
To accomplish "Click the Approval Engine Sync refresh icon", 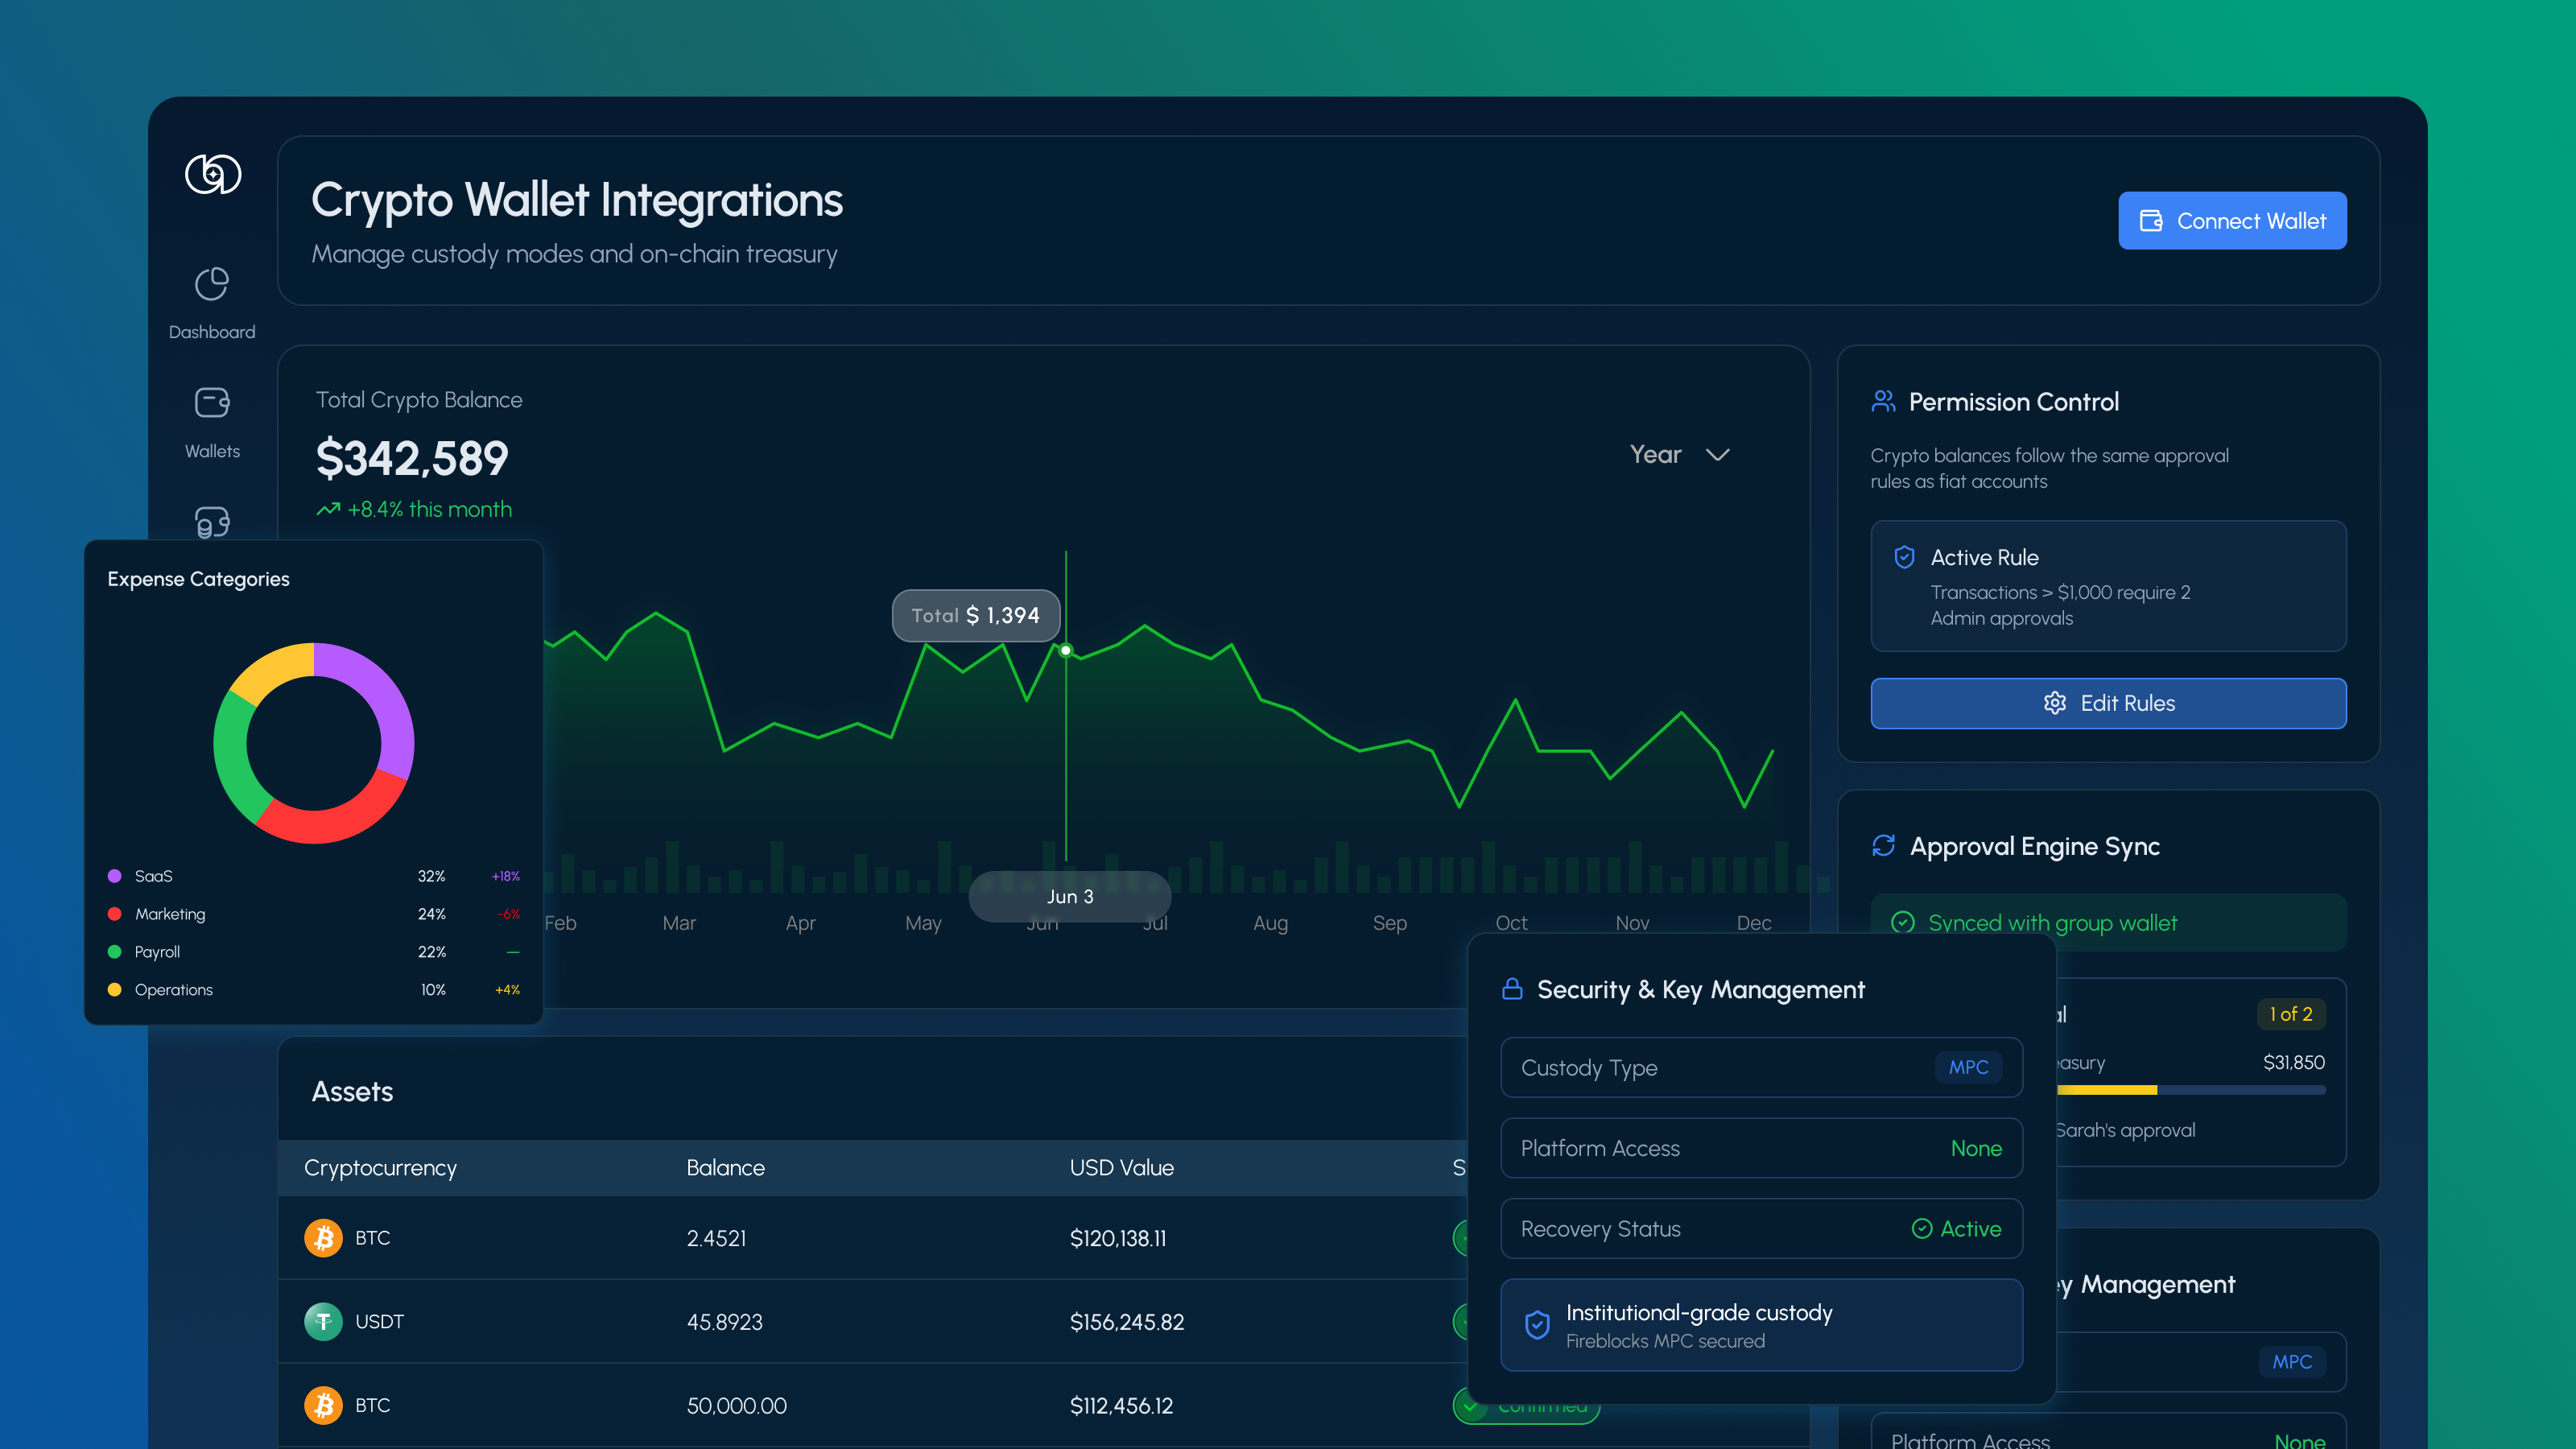I will click(x=1884, y=846).
